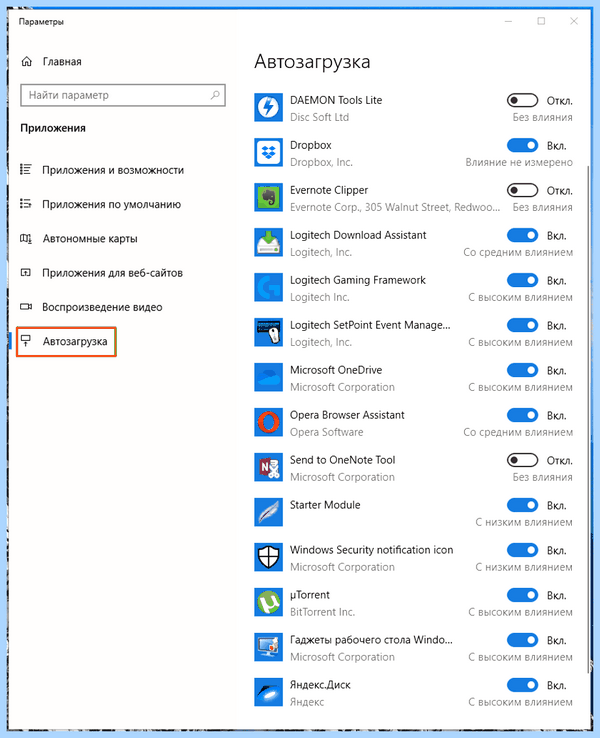Click the Starter Module name text
The width and height of the screenshot is (600, 738).
coord(325,505)
